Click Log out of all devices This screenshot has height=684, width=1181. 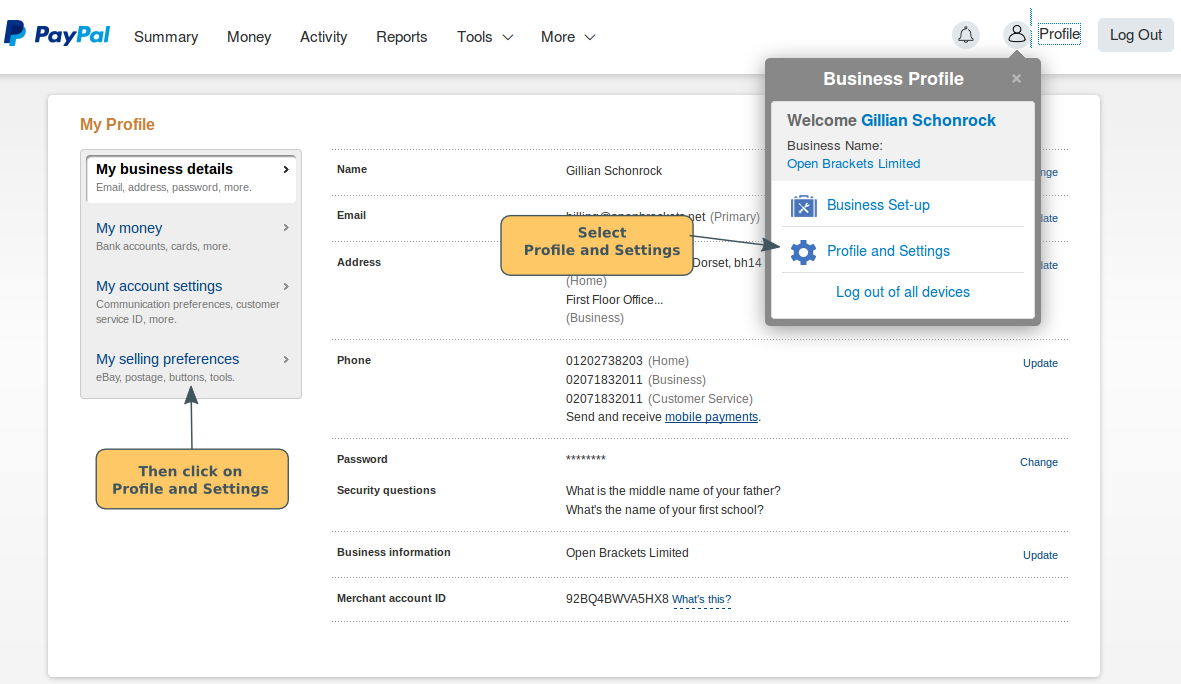coord(903,292)
